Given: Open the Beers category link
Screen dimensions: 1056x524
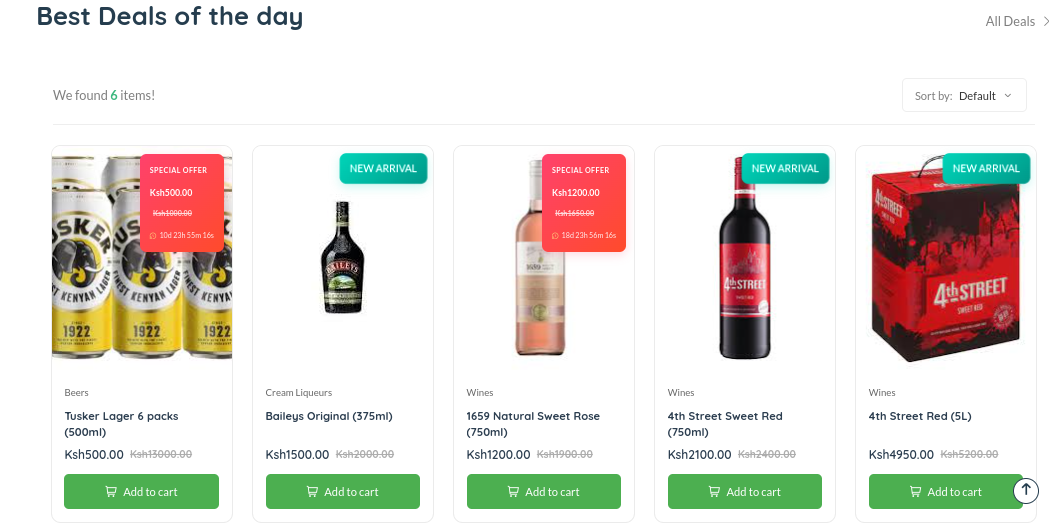Looking at the screenshot, I should pos(76,393).
